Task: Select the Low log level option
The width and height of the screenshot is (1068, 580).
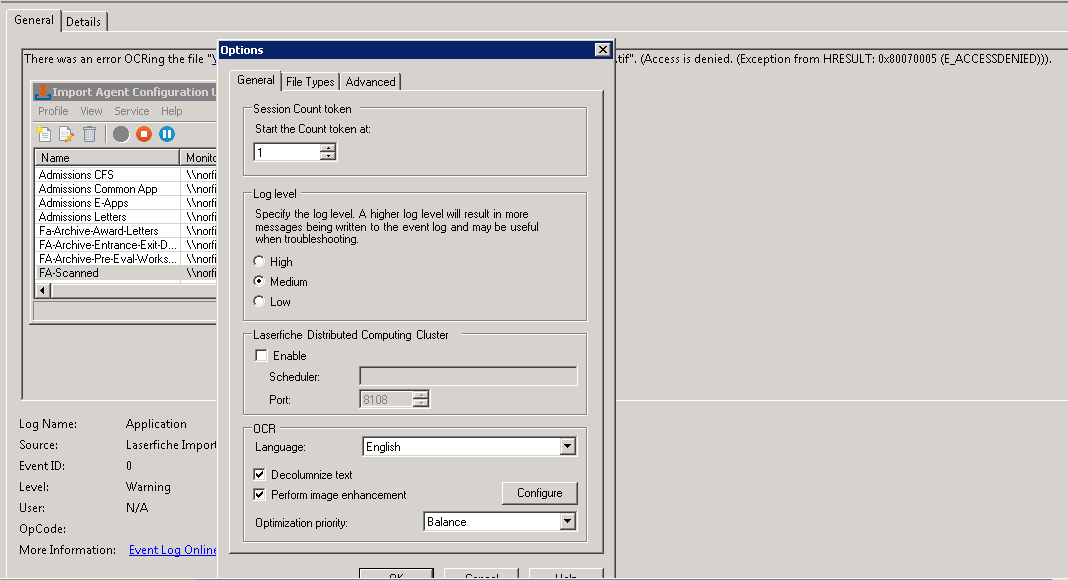Action: coord(260,302)
